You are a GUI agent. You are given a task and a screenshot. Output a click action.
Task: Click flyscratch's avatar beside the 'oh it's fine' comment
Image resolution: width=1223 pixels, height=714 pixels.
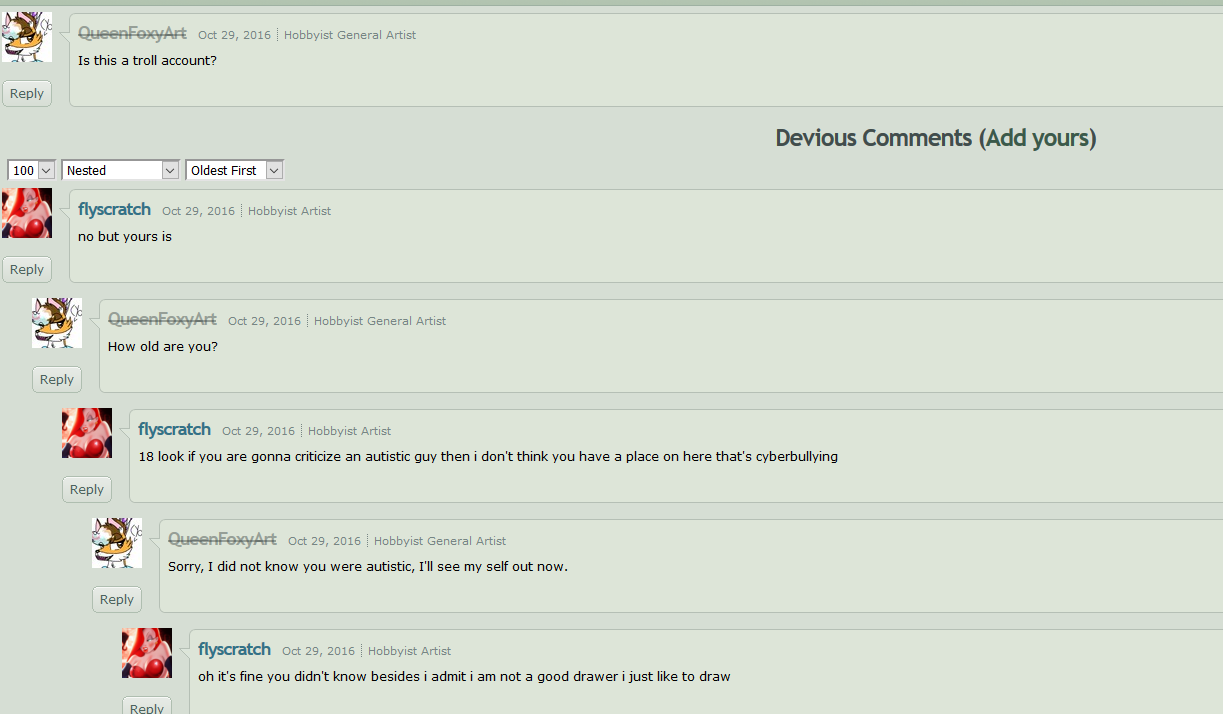click(x=147, y=653)
